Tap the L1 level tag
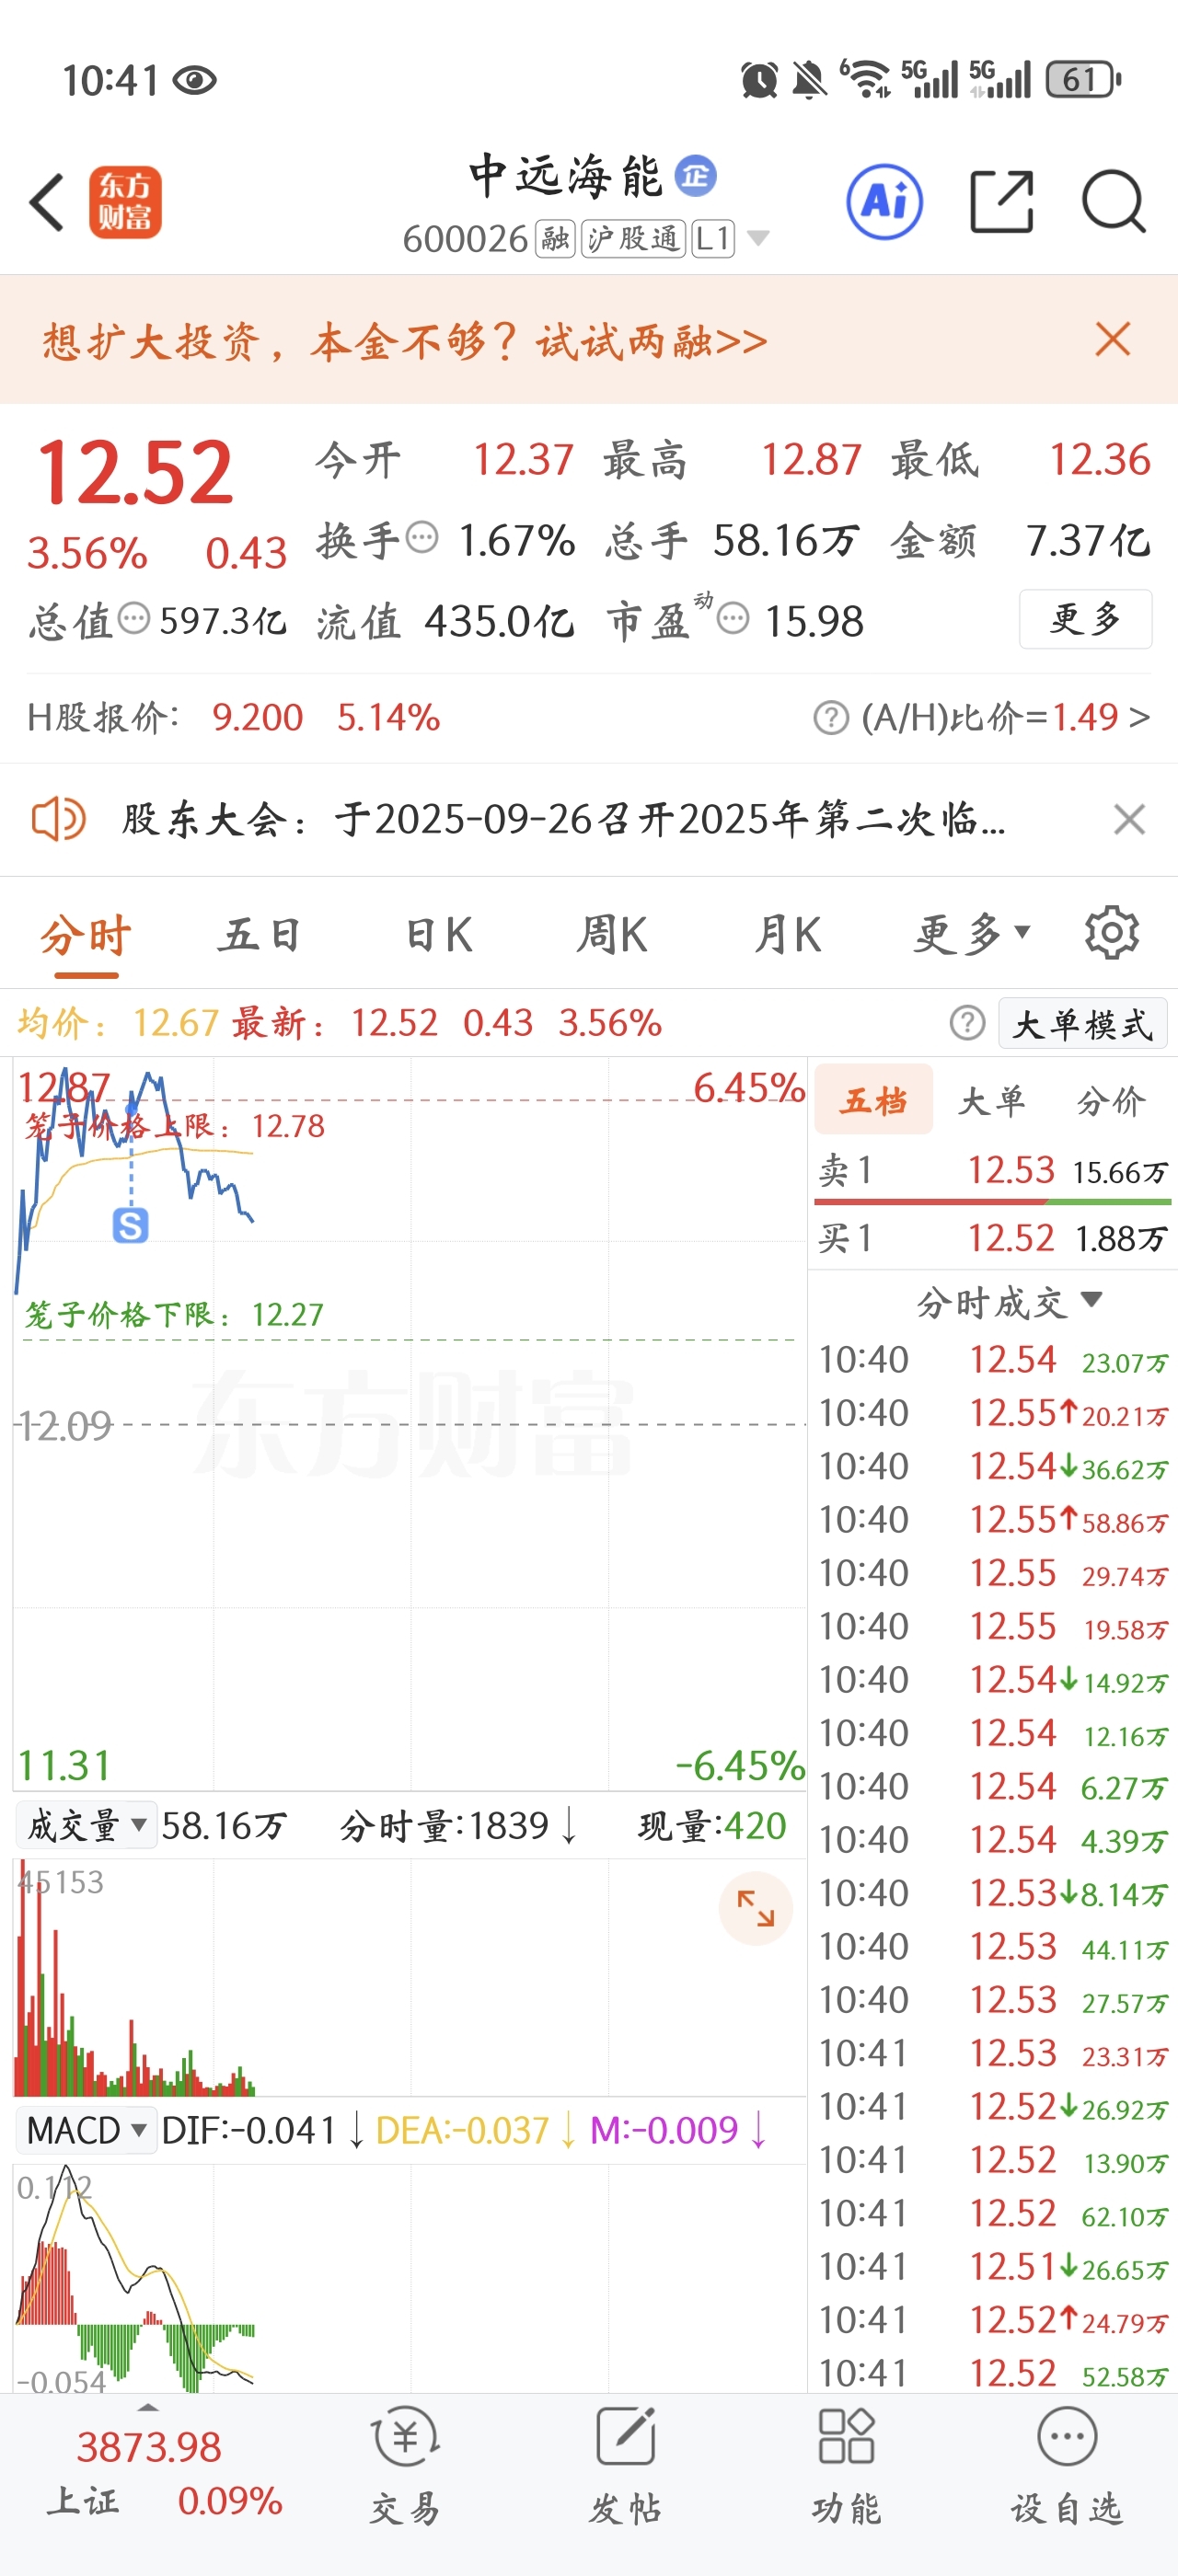Viewport: 1178px width, 2576px height. click(713, 238)
